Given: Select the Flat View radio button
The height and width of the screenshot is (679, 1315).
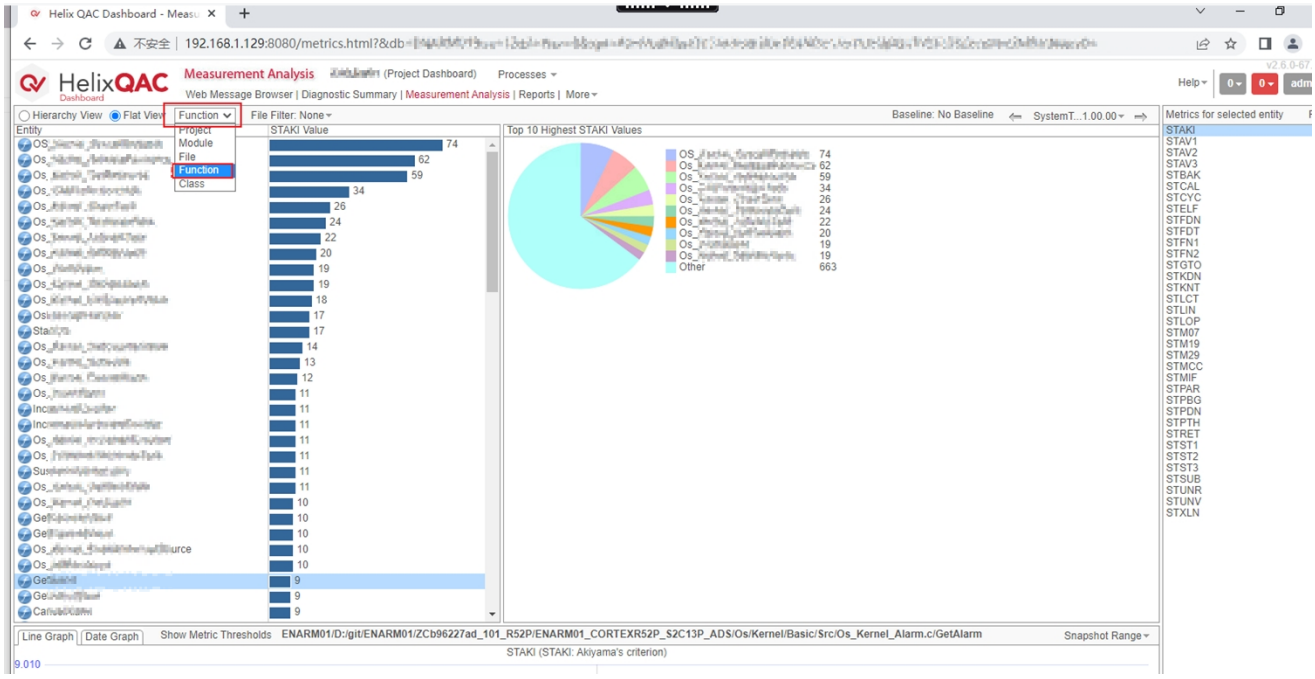Looking at the screenshot, I should (115, 116).
